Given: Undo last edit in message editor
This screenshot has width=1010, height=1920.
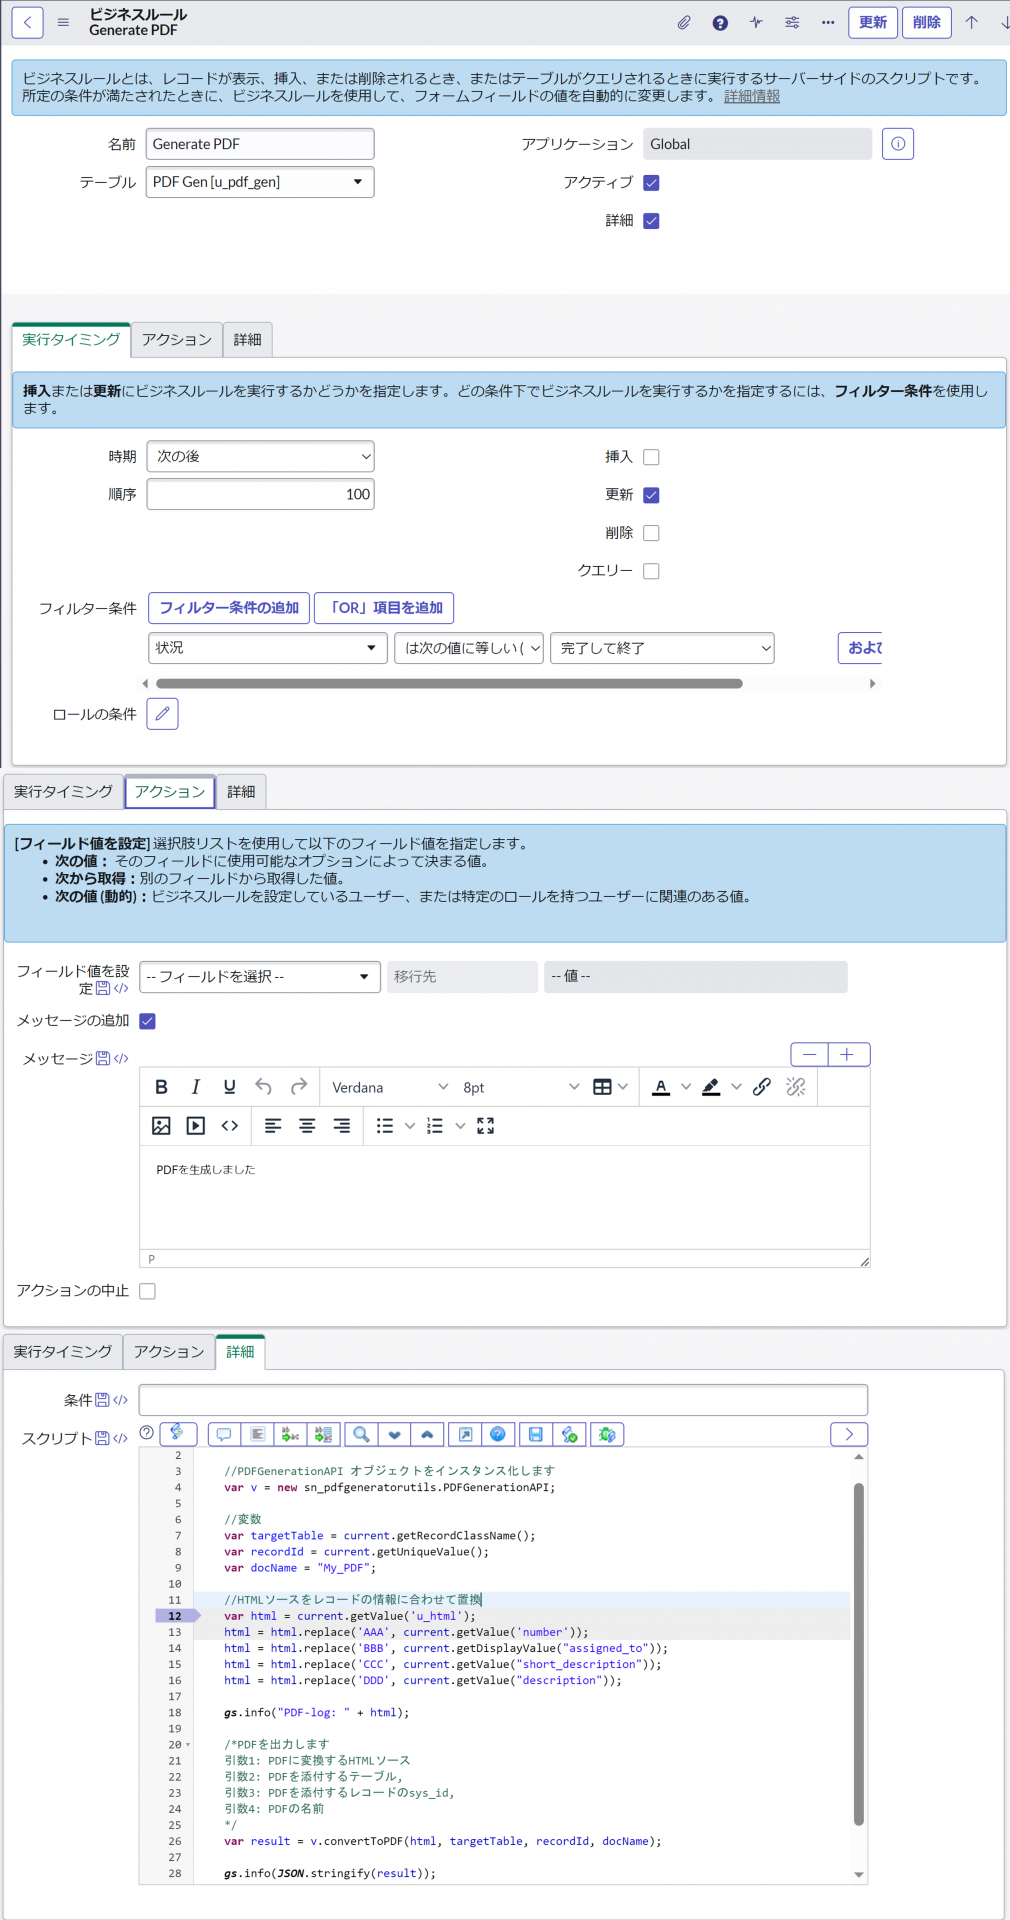Looking at the screenshot, I should pos(264,1087).
